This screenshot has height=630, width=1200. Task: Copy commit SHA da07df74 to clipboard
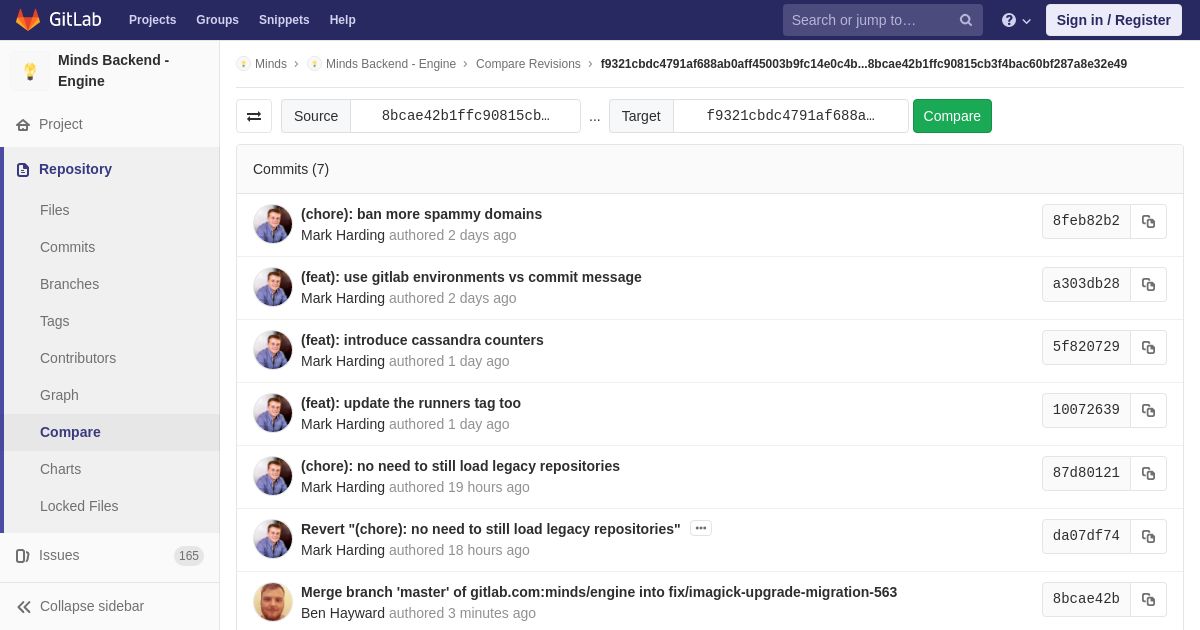1148,536
